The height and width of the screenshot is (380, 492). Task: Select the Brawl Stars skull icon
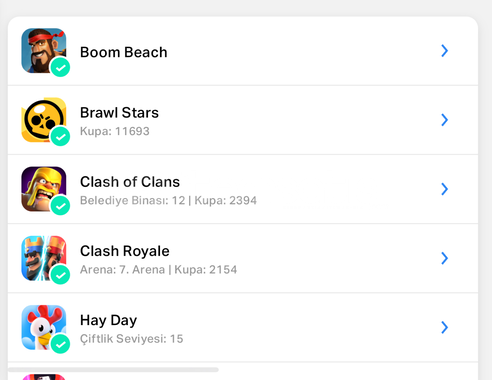click(44, 120)
